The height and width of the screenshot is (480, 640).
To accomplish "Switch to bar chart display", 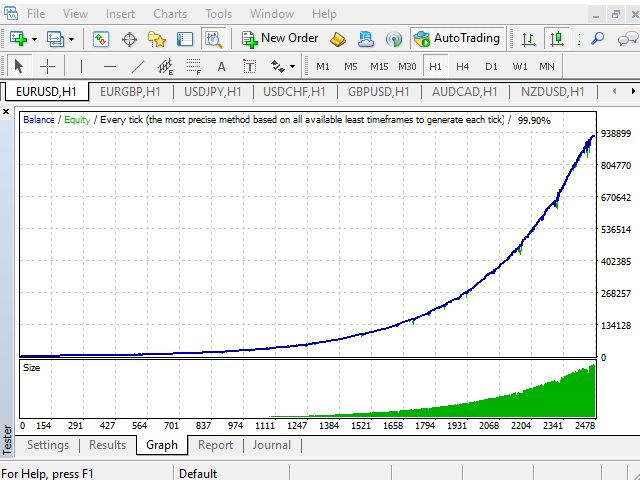I will [x=529, y=39].
